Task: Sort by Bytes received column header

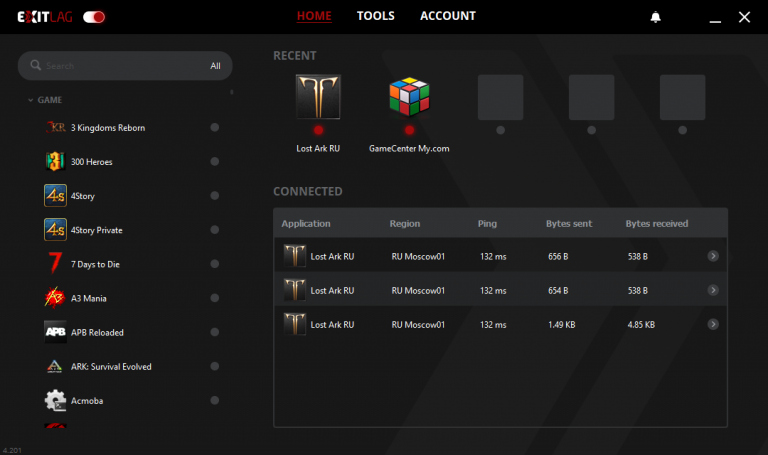Action: (656, 224)
